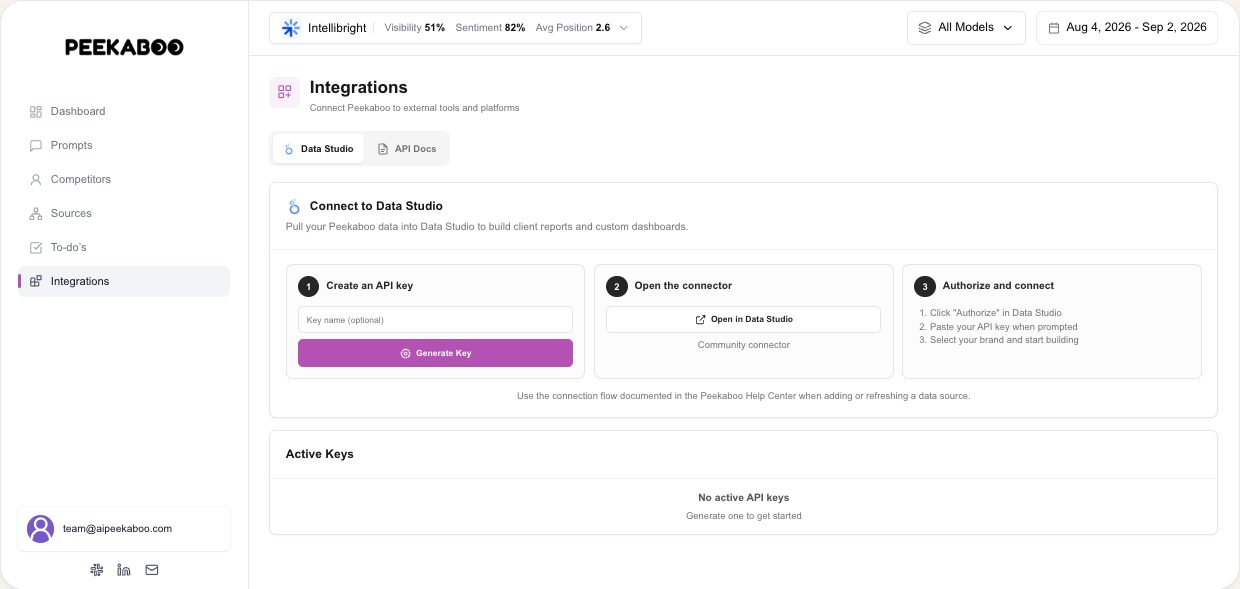The image size is (1240, 589).
Task: Click the 'Community connector' text
Action: click(x=744, y=345)
